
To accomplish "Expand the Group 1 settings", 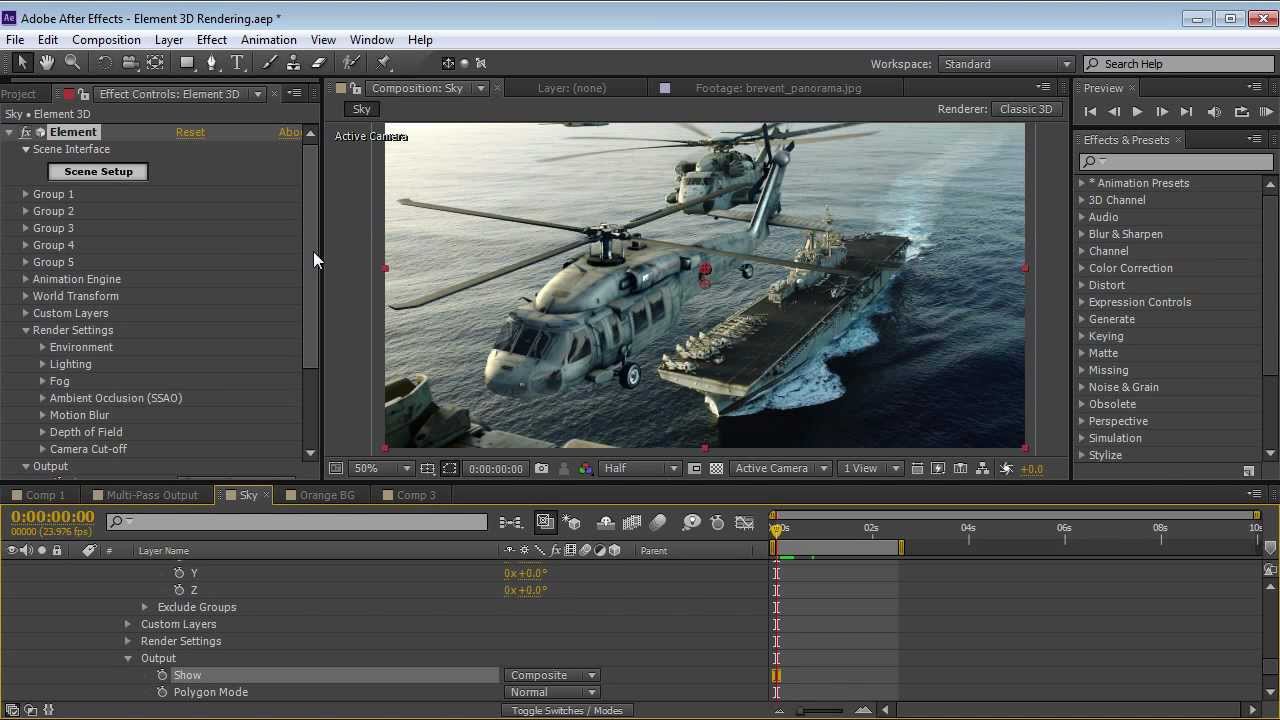I will (26, 194).
